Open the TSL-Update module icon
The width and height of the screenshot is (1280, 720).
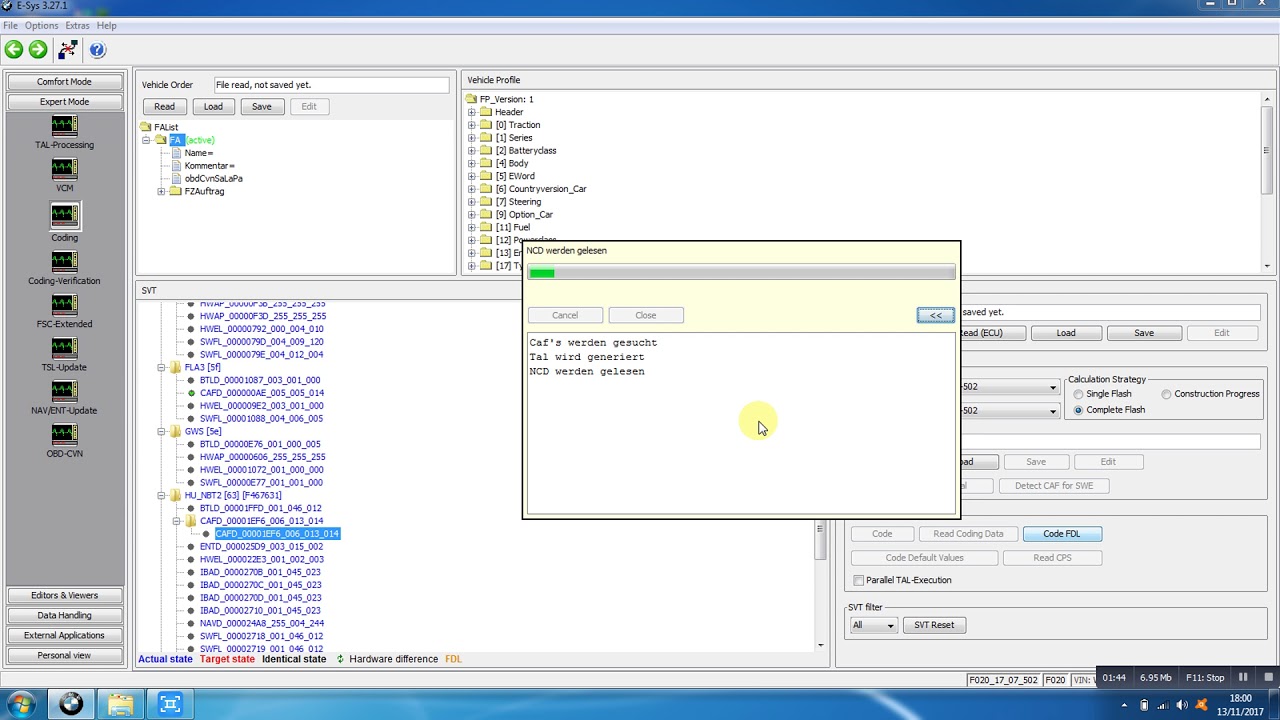64,348
